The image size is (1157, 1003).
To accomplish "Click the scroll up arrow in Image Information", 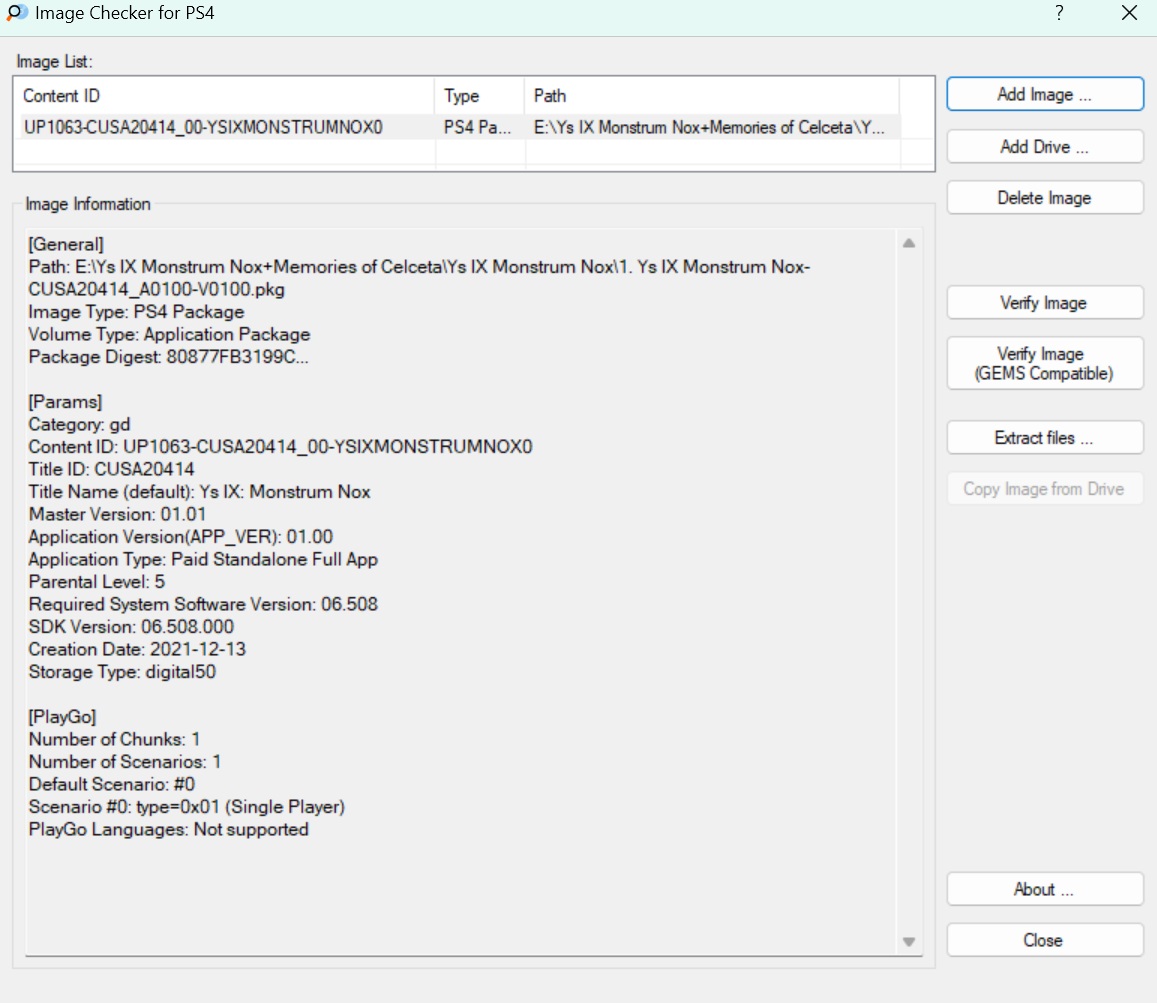I will click(909, 243).
